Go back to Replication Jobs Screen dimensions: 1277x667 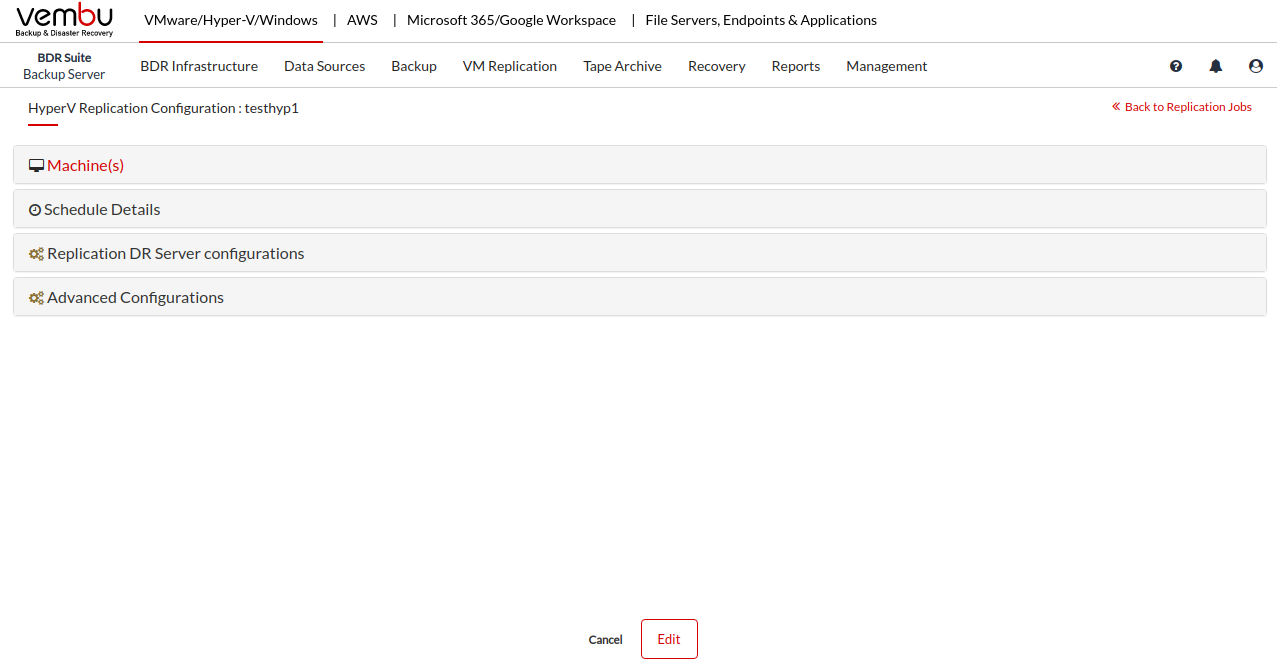(1187, 107)
